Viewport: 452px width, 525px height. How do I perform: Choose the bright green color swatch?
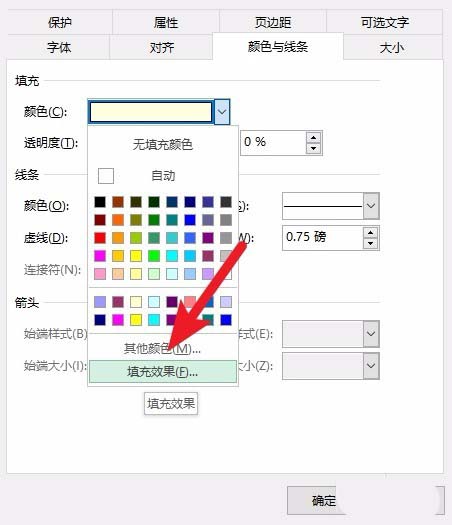[x=154, y=256]
